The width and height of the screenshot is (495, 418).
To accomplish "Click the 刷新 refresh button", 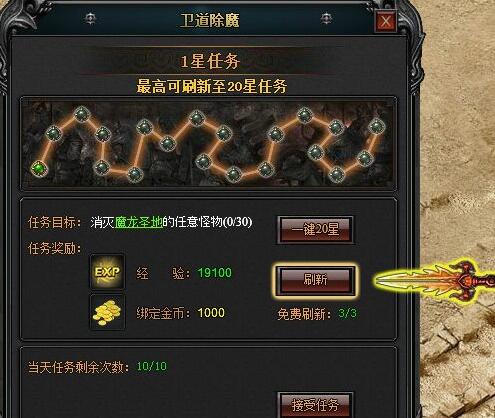I will (315, 280).
